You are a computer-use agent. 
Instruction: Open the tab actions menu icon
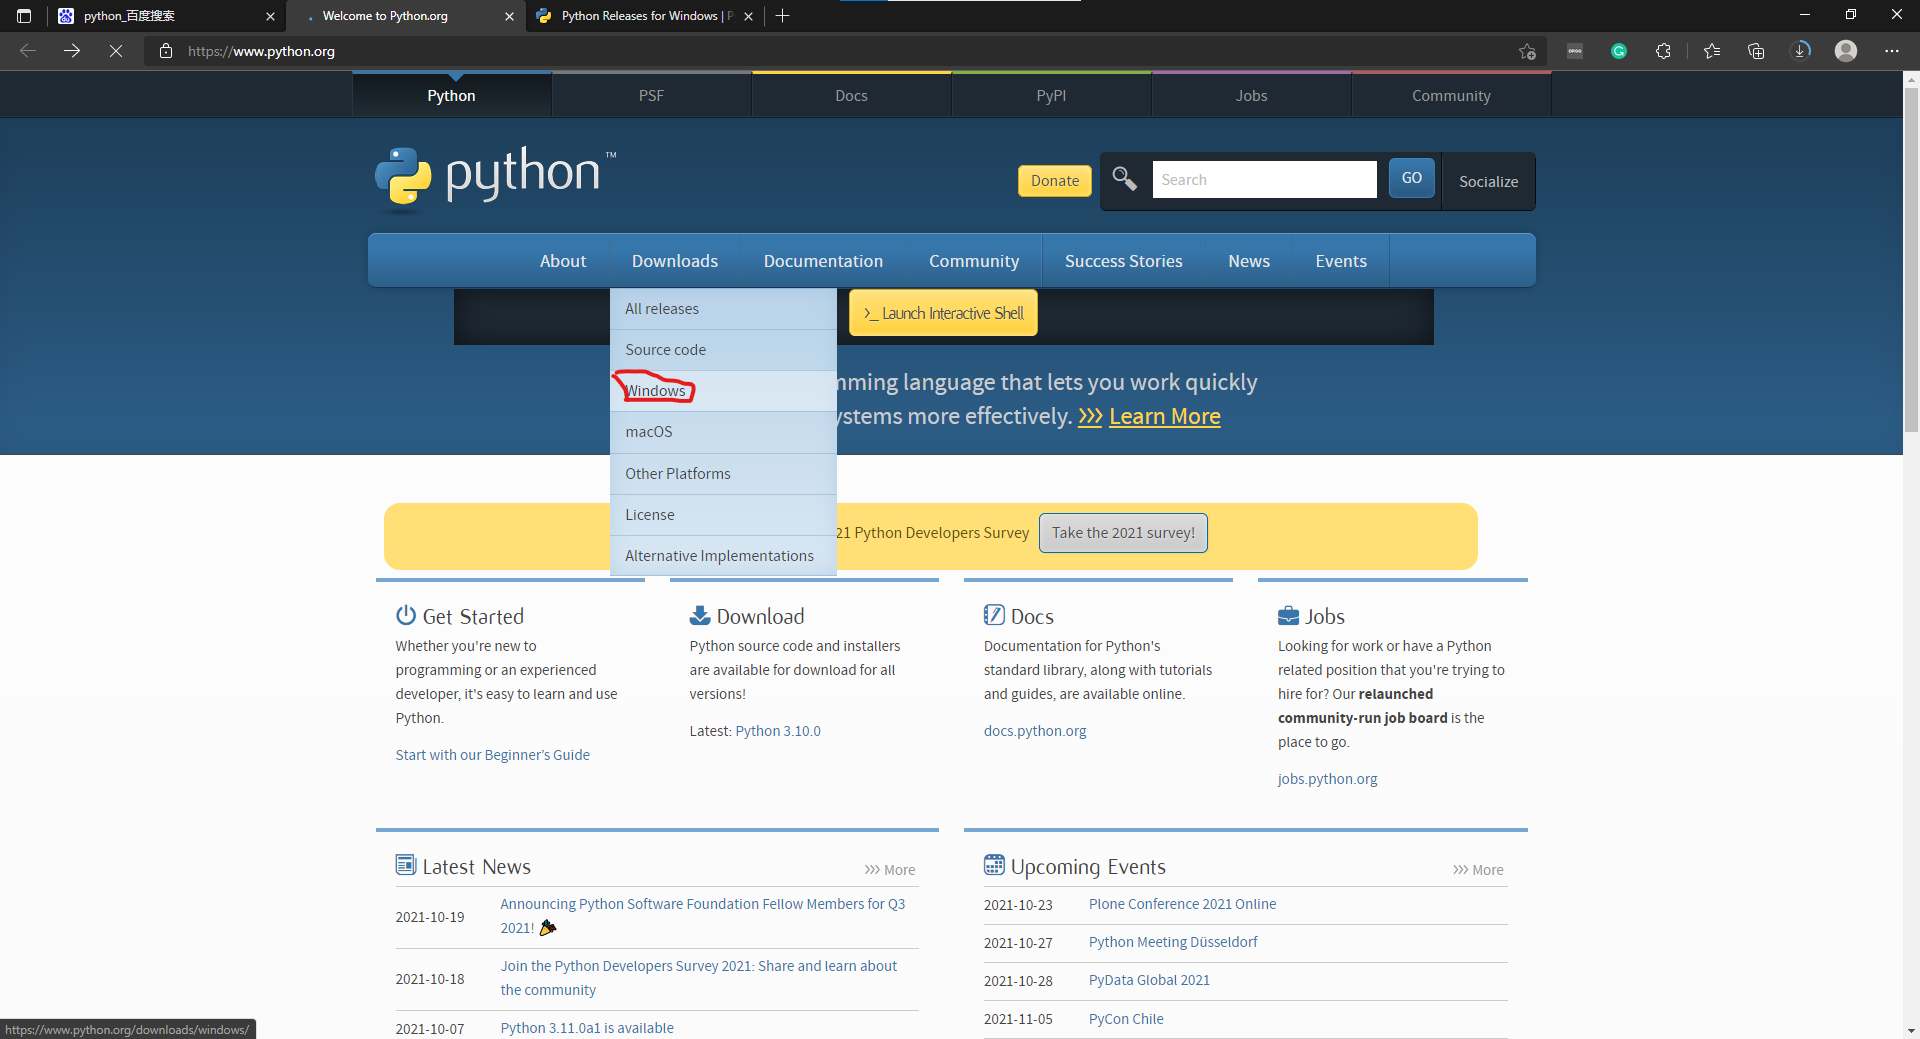pos(24,16)
